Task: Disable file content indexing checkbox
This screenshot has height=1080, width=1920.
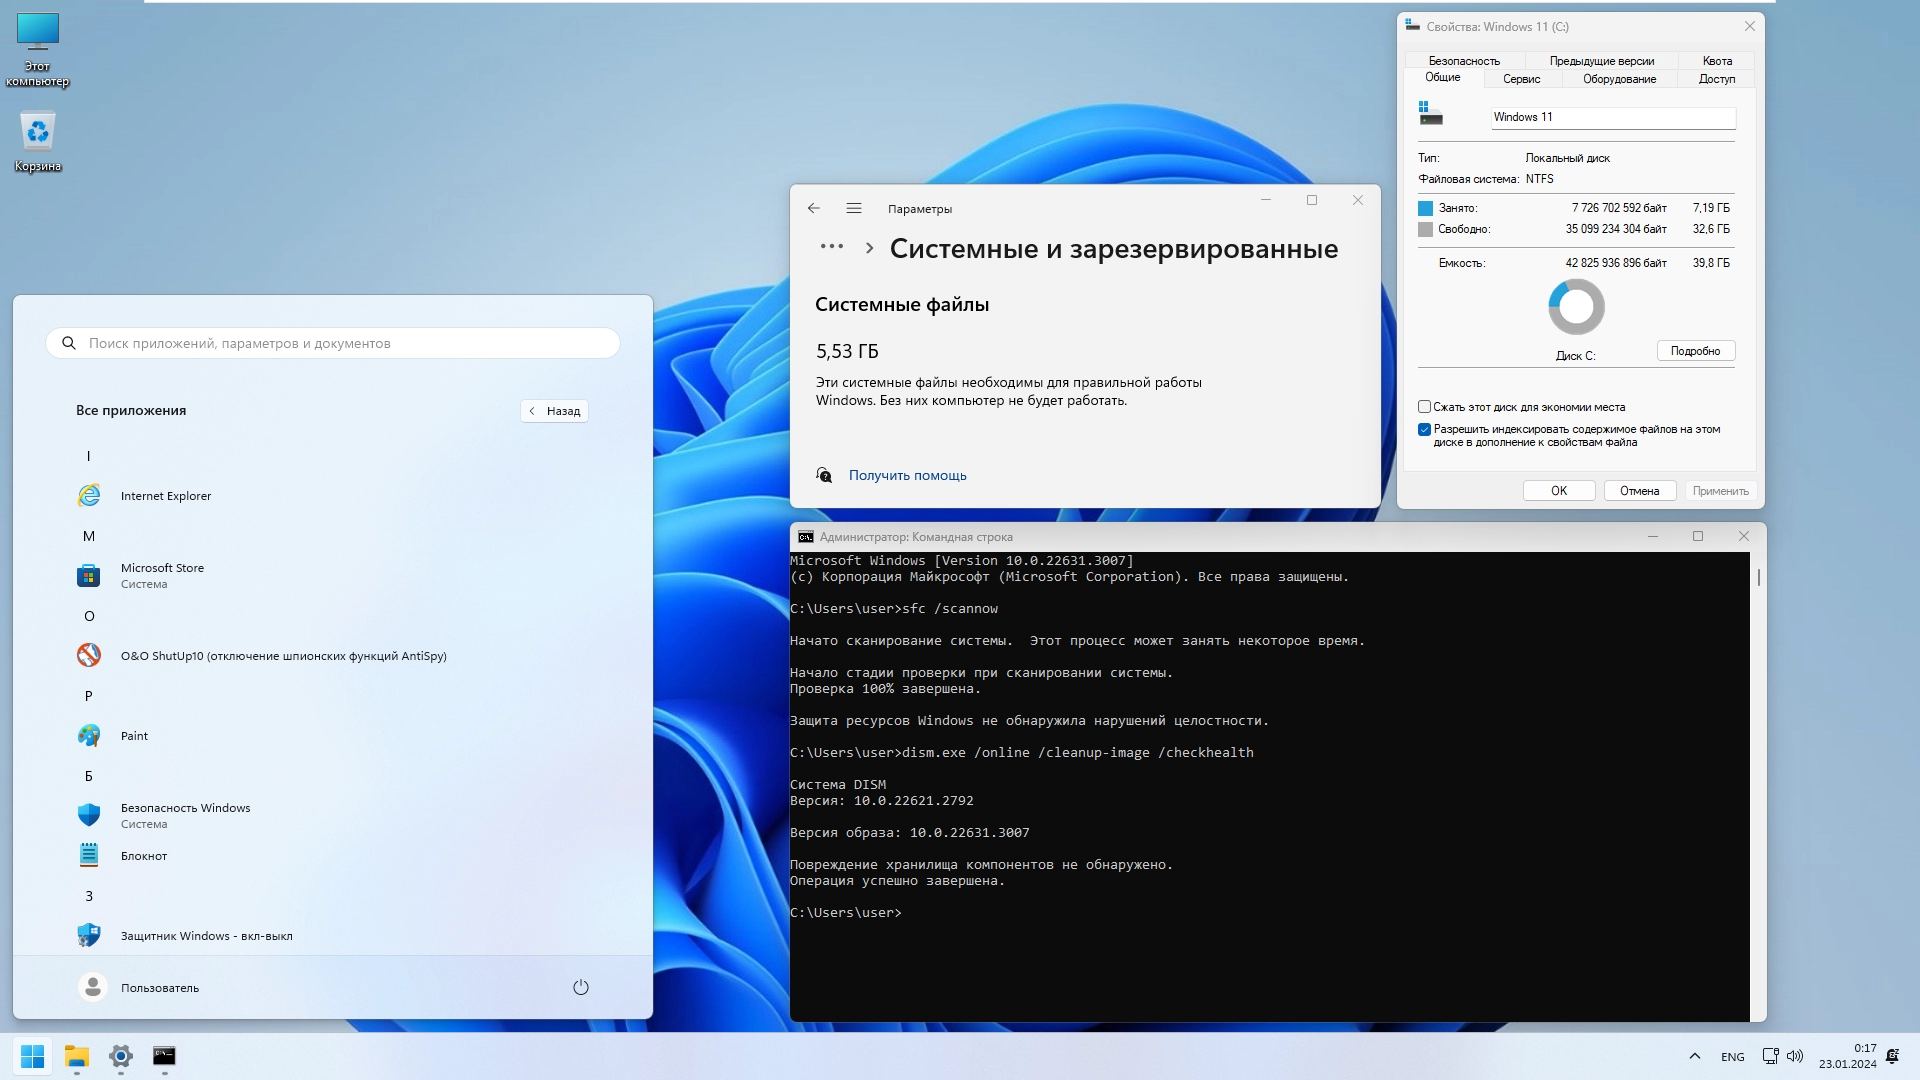Action: 1425,430
